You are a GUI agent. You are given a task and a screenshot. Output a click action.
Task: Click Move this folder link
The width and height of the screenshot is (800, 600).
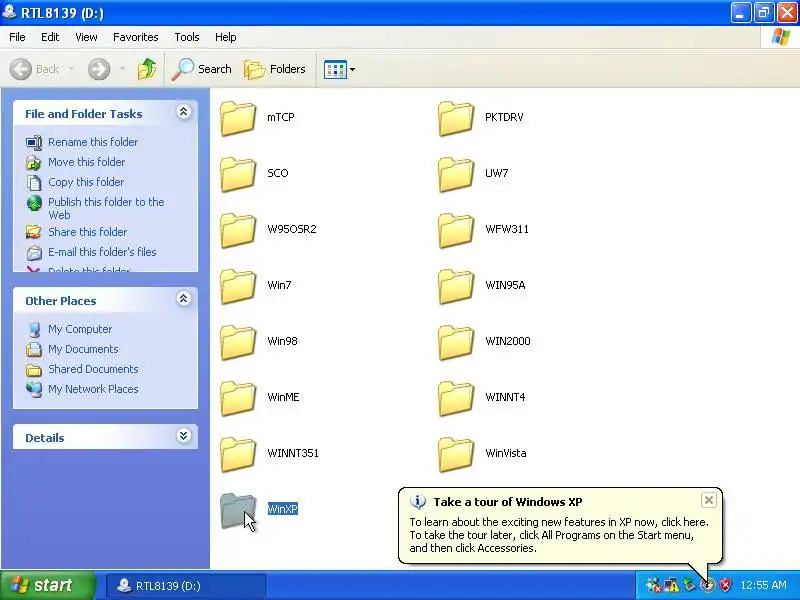click(87, 162)
